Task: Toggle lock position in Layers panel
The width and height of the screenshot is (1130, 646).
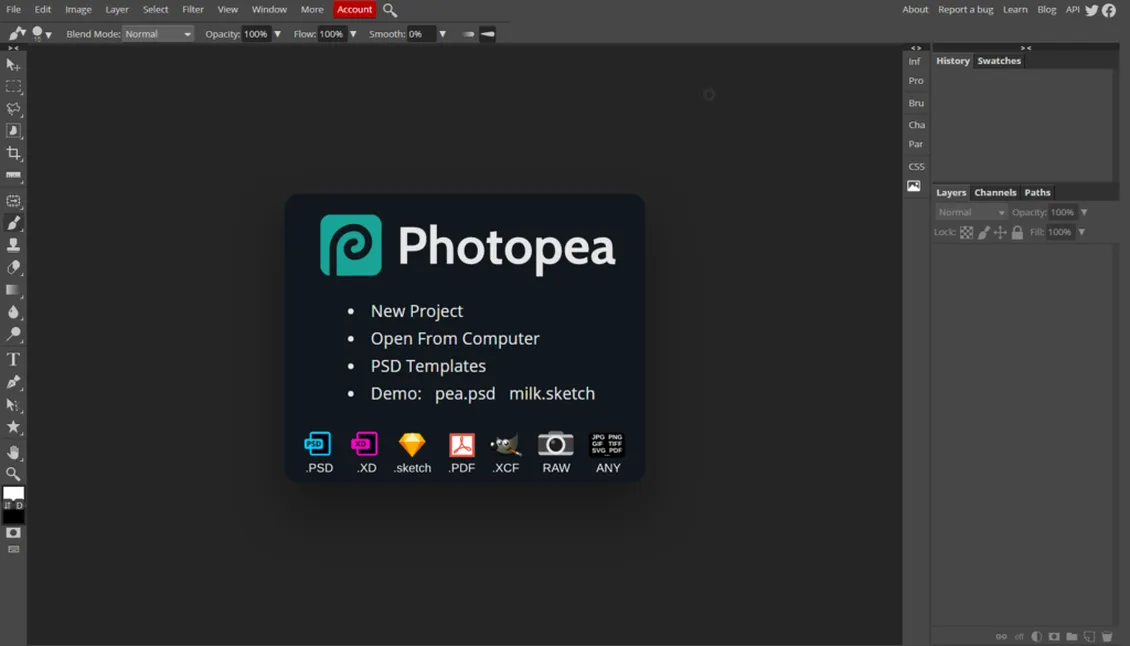Action: pyautogui.click(x=999, y=232)
